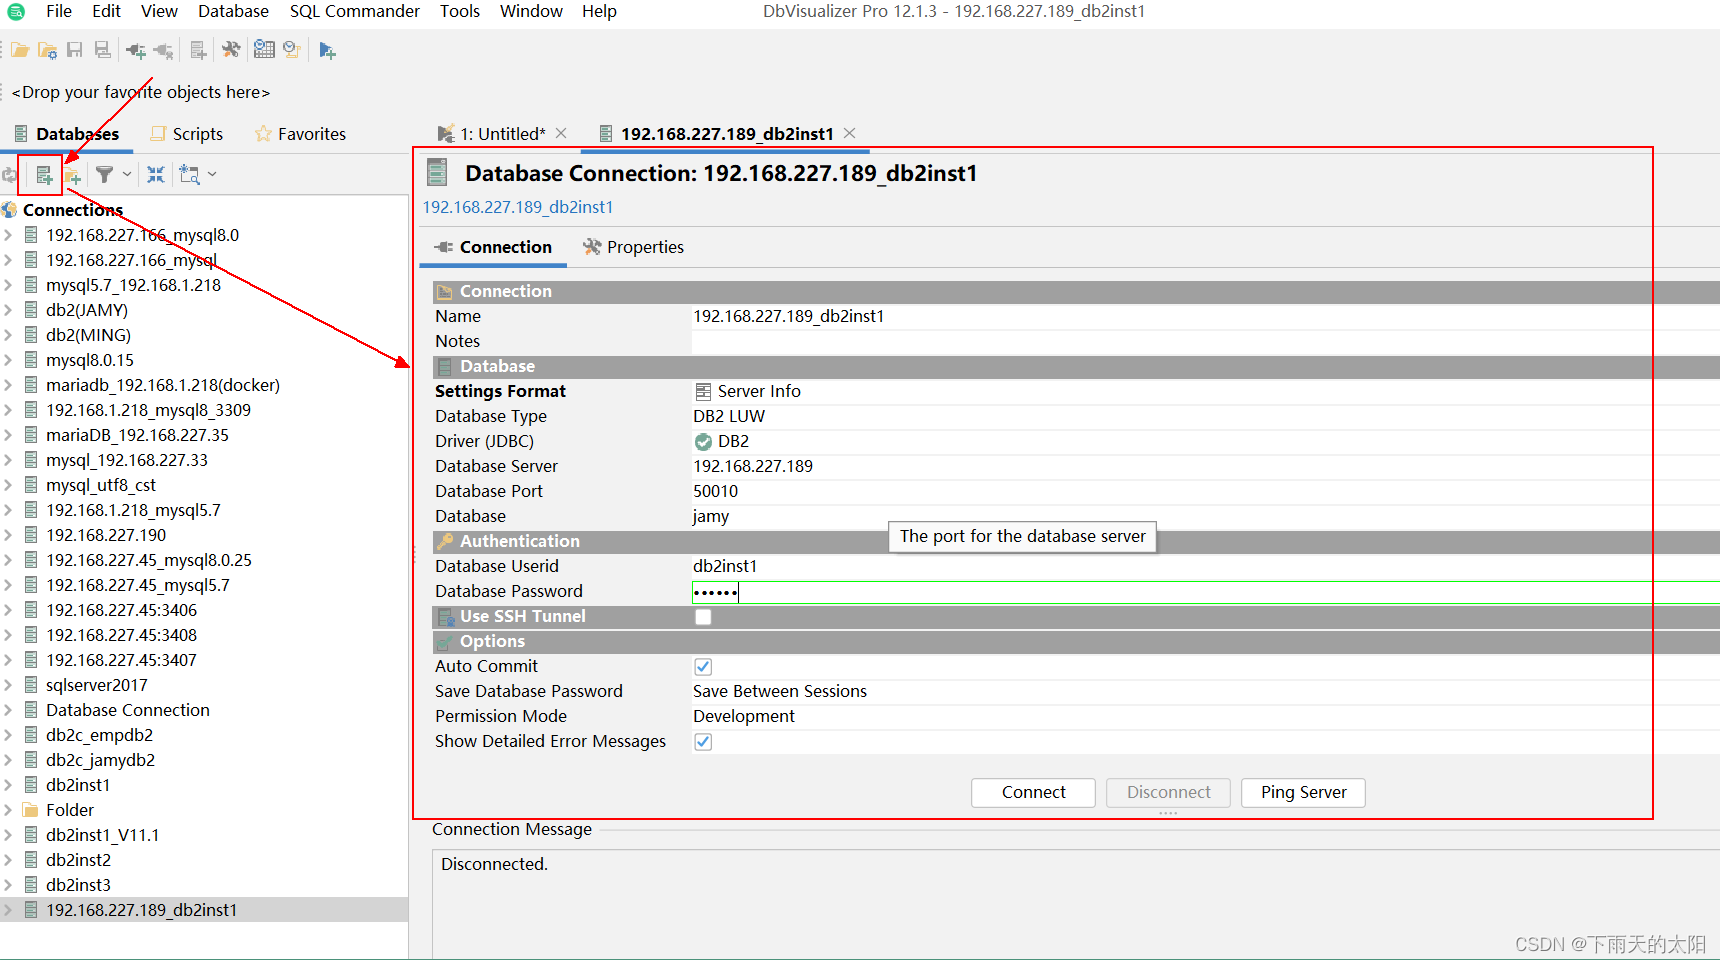This screenshot has height=963, width=1720.
Task: Click the Save toolbar icon
Action: coord(75,50)
